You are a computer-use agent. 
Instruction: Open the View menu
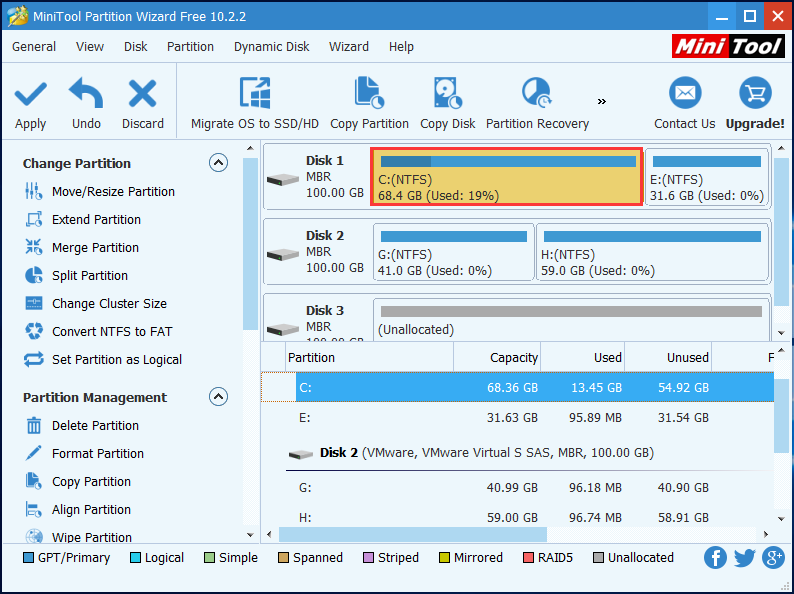(x=90, y=47)
